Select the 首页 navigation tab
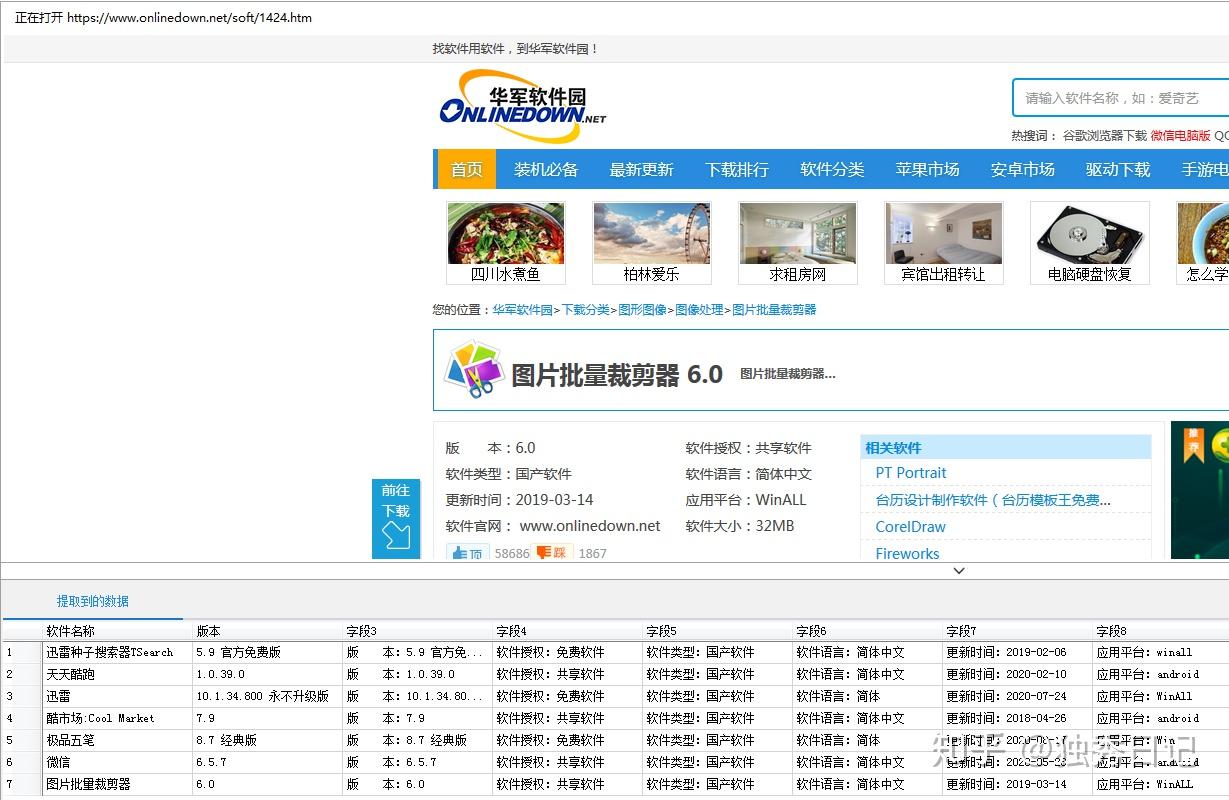 pos(466,170)
